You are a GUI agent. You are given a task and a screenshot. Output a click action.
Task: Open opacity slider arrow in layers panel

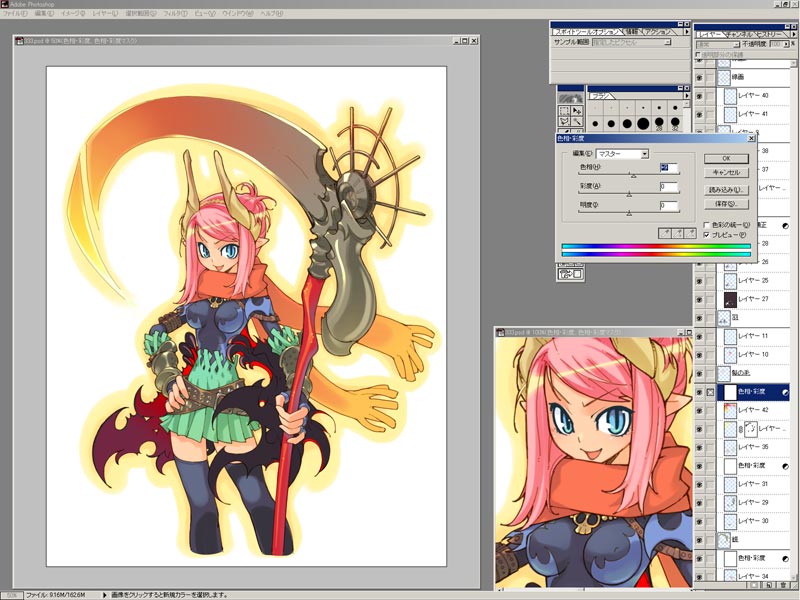click(x=785, y=44)
